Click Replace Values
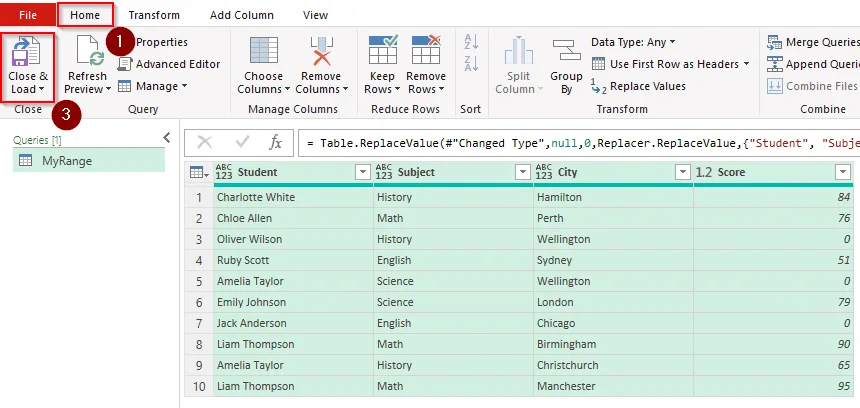 638,86
